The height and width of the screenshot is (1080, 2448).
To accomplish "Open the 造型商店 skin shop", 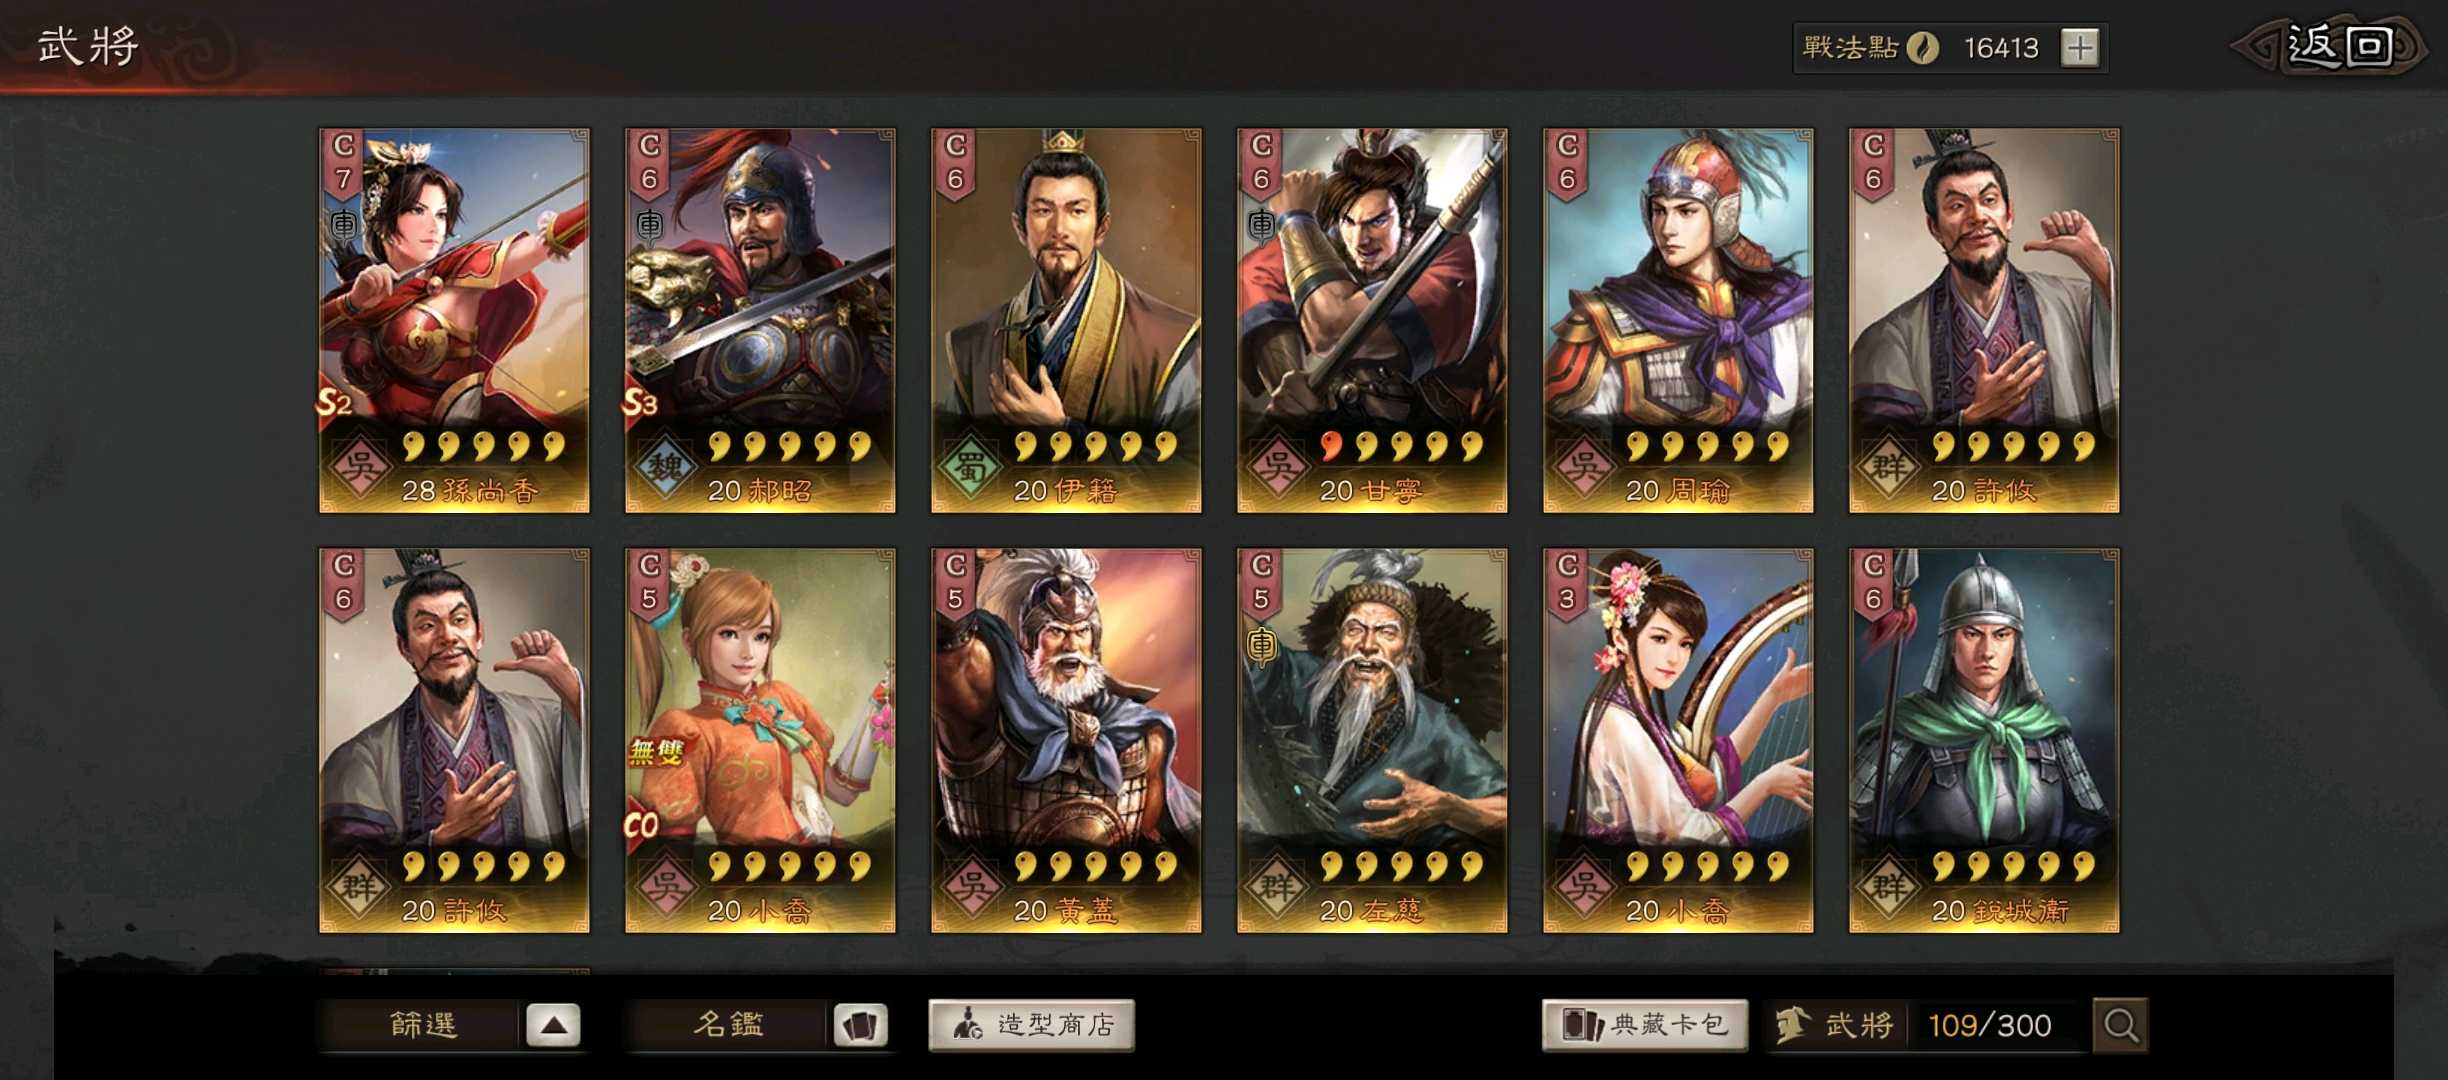I will pyautogui.click(x=1031, y=1025).
